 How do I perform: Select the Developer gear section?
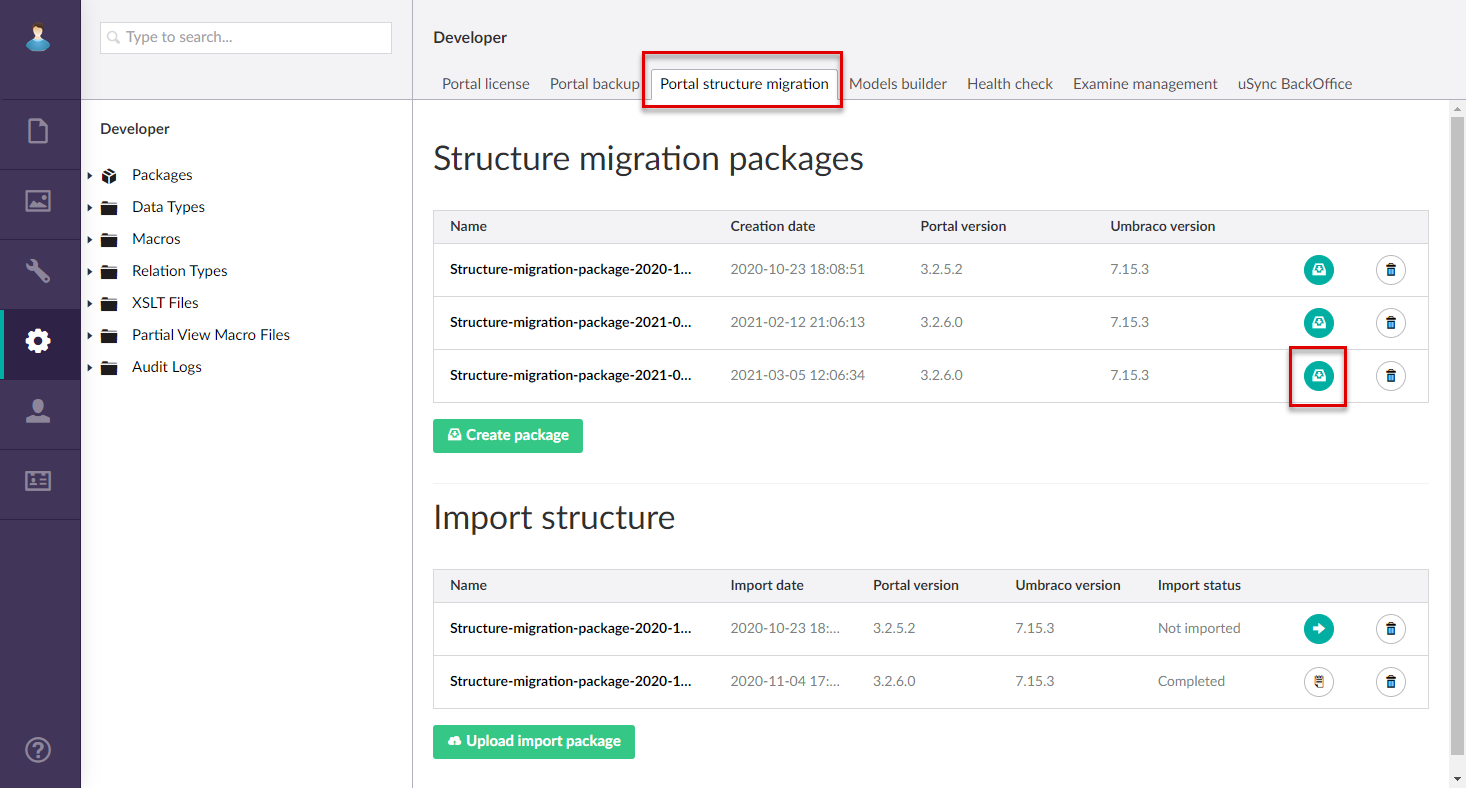click(38, 341)
